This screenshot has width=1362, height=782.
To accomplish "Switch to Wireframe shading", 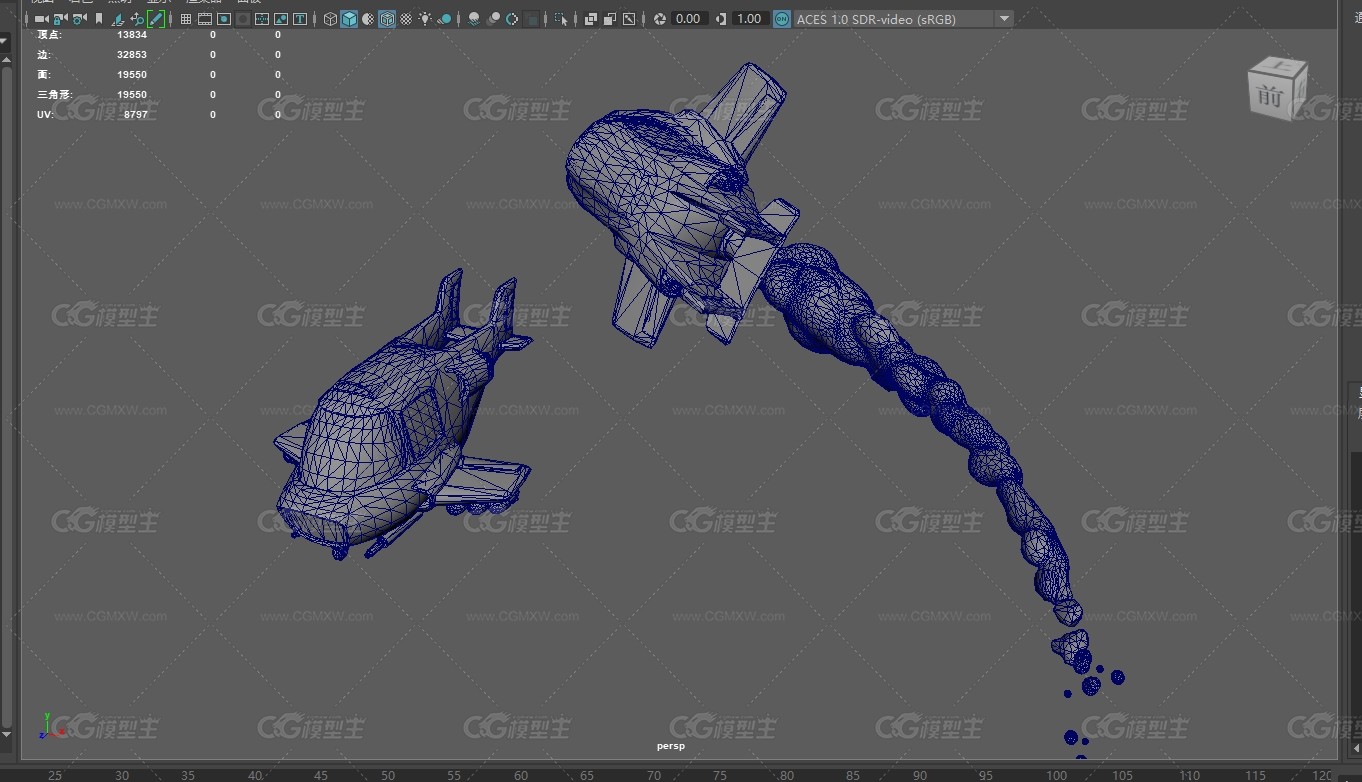I will pyautogui.click(x=330, y=19).
